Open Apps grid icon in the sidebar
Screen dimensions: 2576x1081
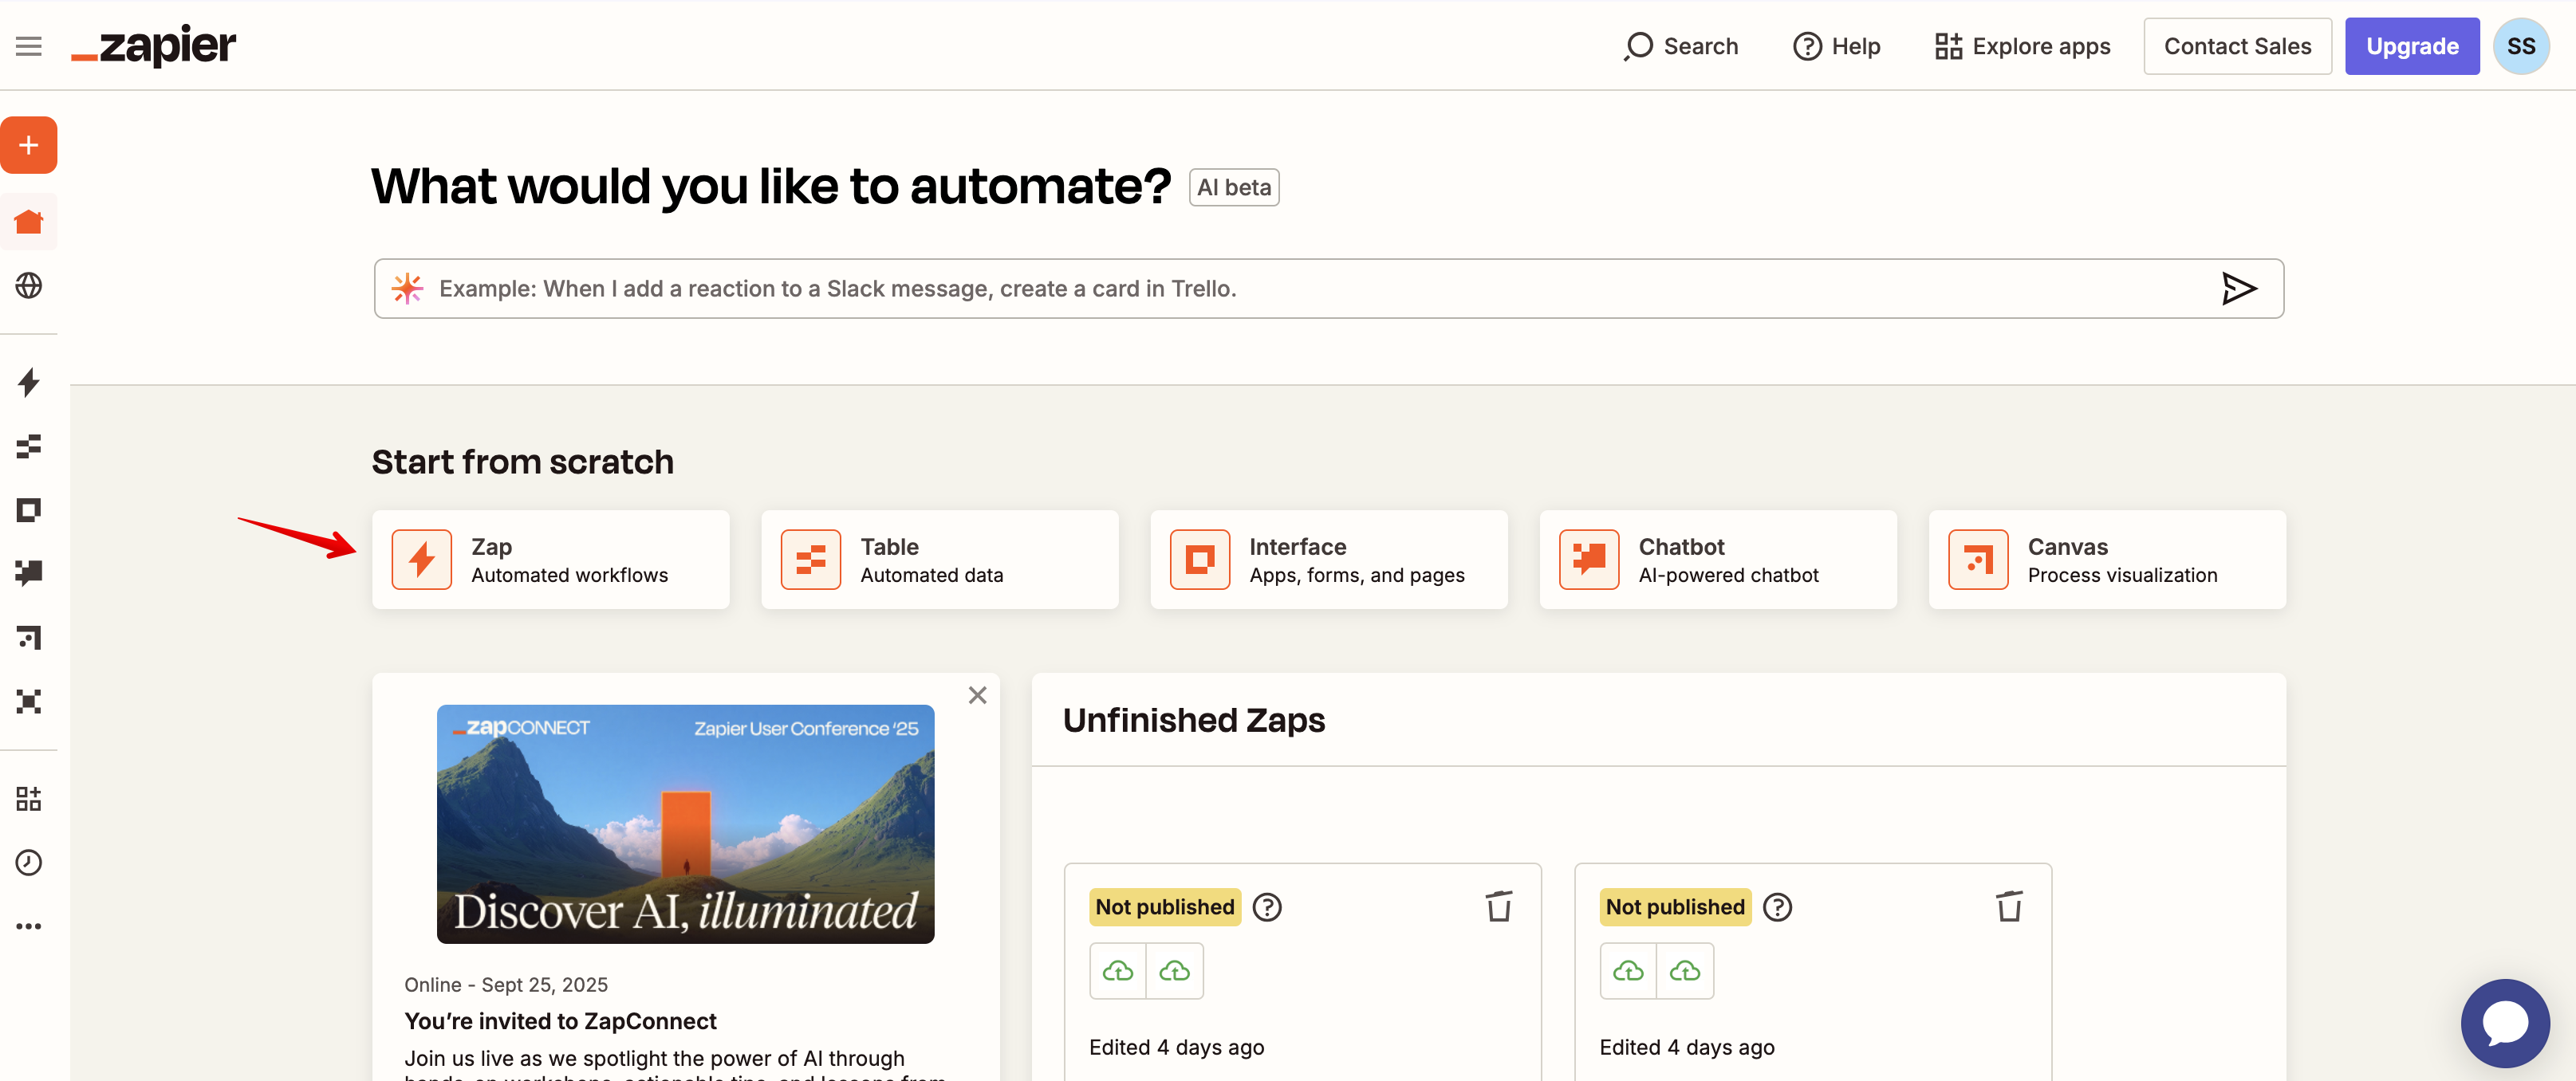(x=29, y=798)
